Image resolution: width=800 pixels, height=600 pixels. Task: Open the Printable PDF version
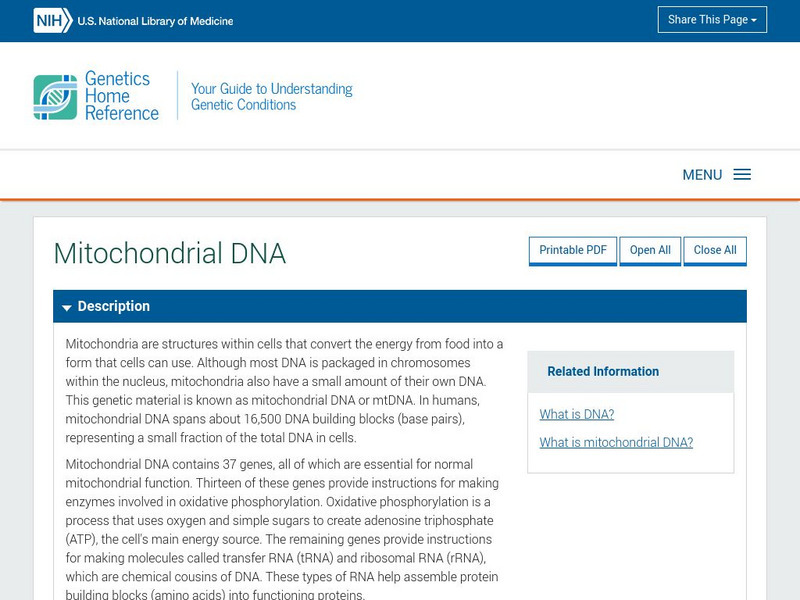pos(572,250)
